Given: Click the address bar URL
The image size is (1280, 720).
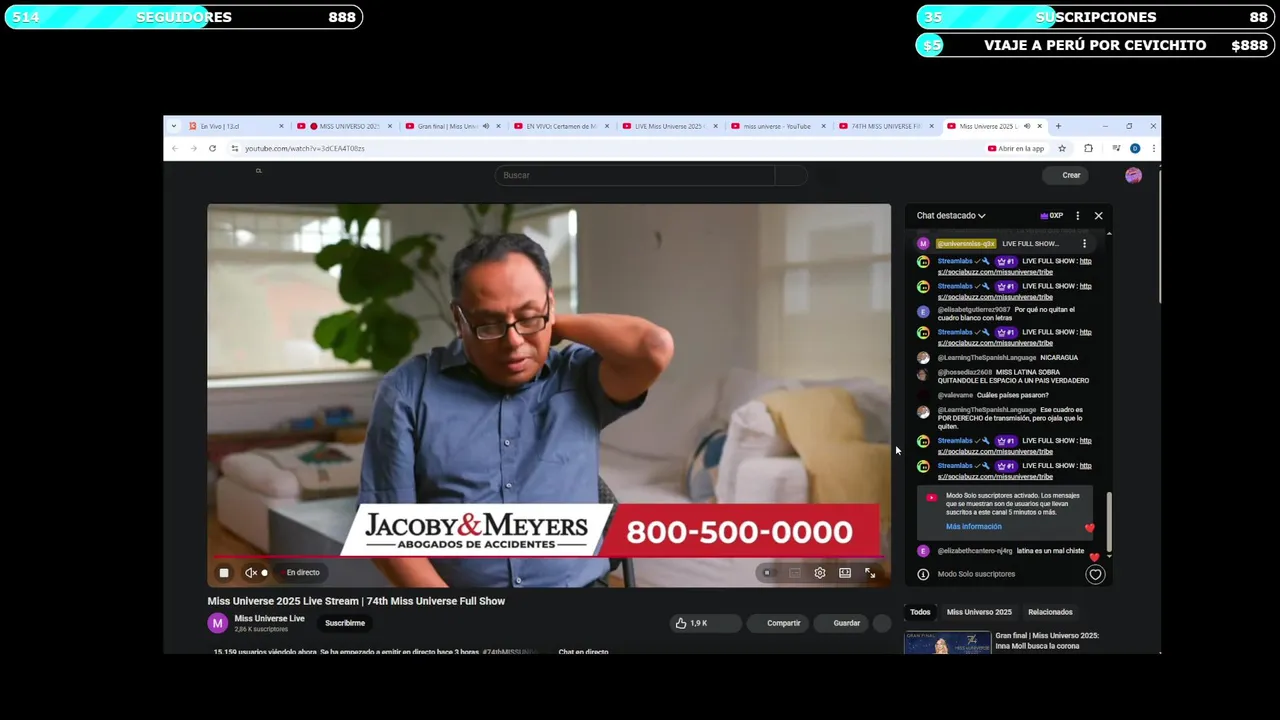Looking at the screenshot, I should (305, 148).
